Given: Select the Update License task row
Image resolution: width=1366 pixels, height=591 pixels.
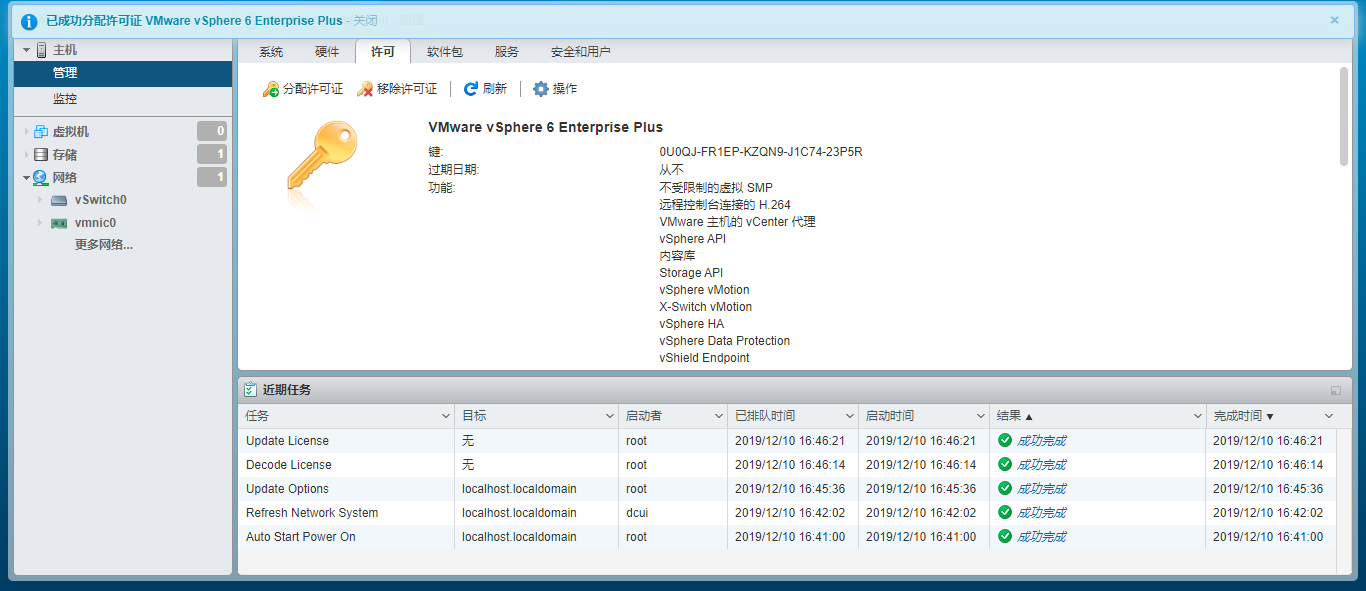Looking at the screenshot, I should pos(787,441).
